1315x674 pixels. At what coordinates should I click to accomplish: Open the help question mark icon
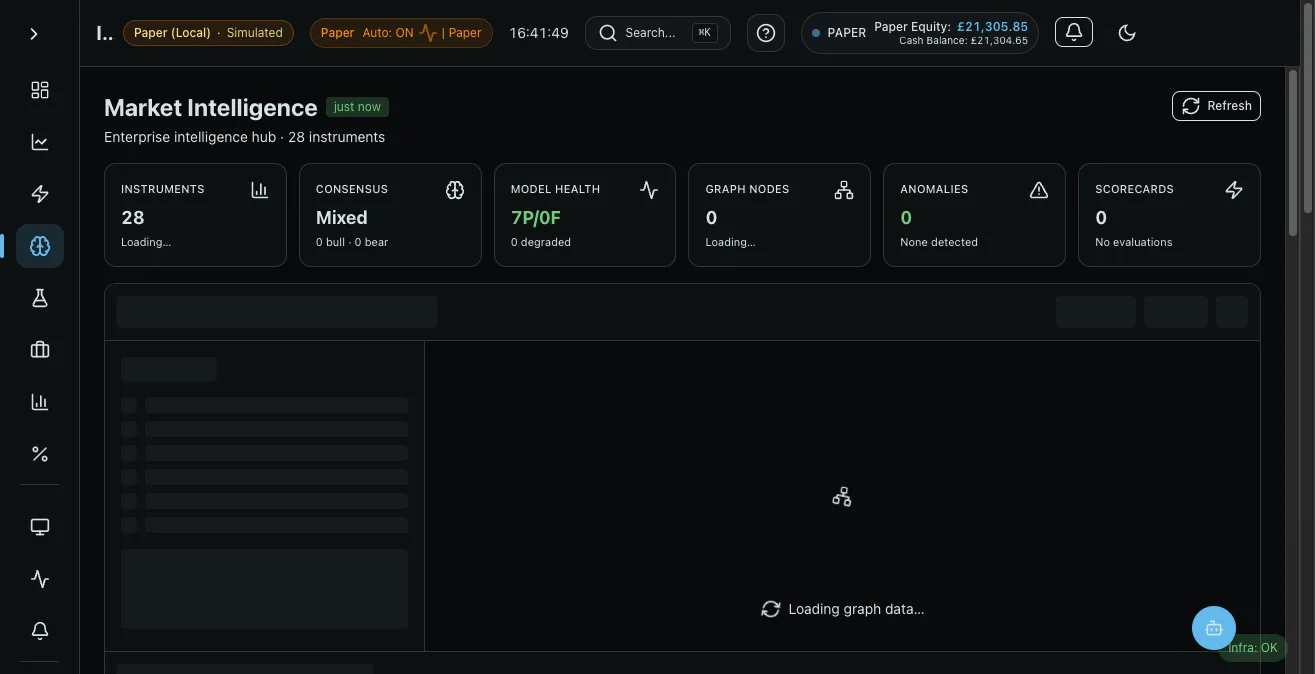[766, 33]
